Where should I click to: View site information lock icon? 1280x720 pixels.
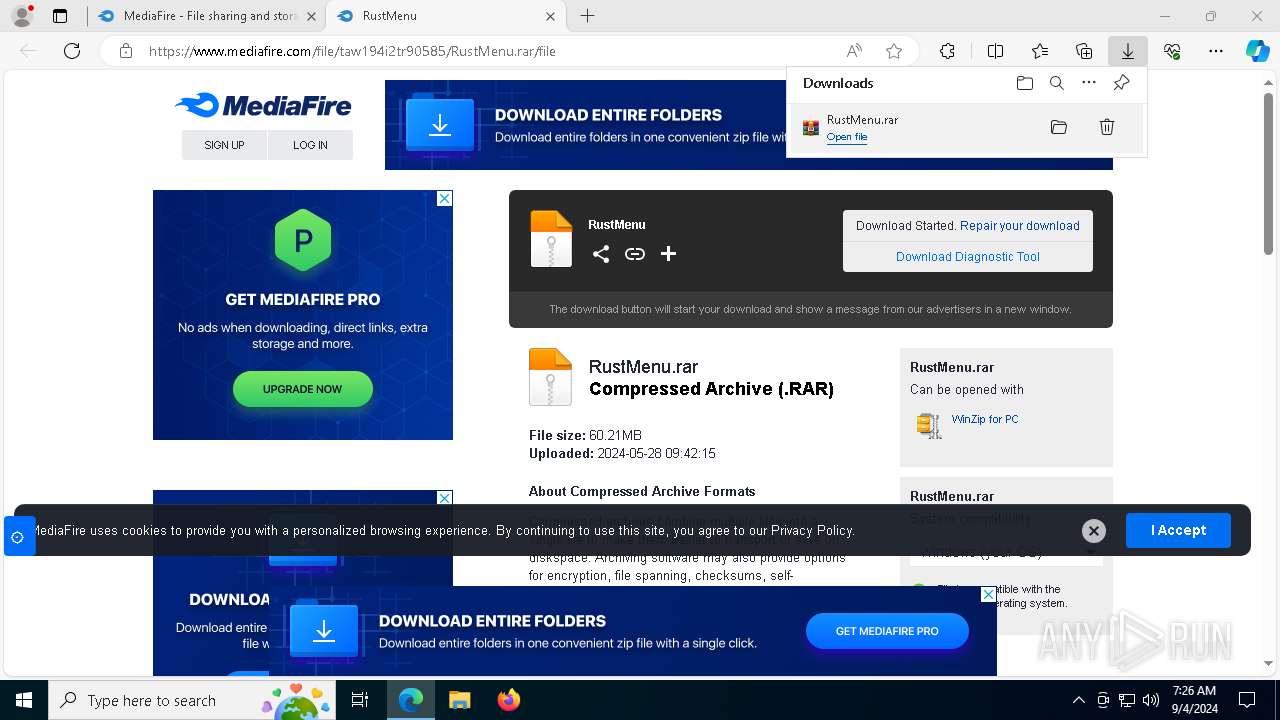point(125,51)
